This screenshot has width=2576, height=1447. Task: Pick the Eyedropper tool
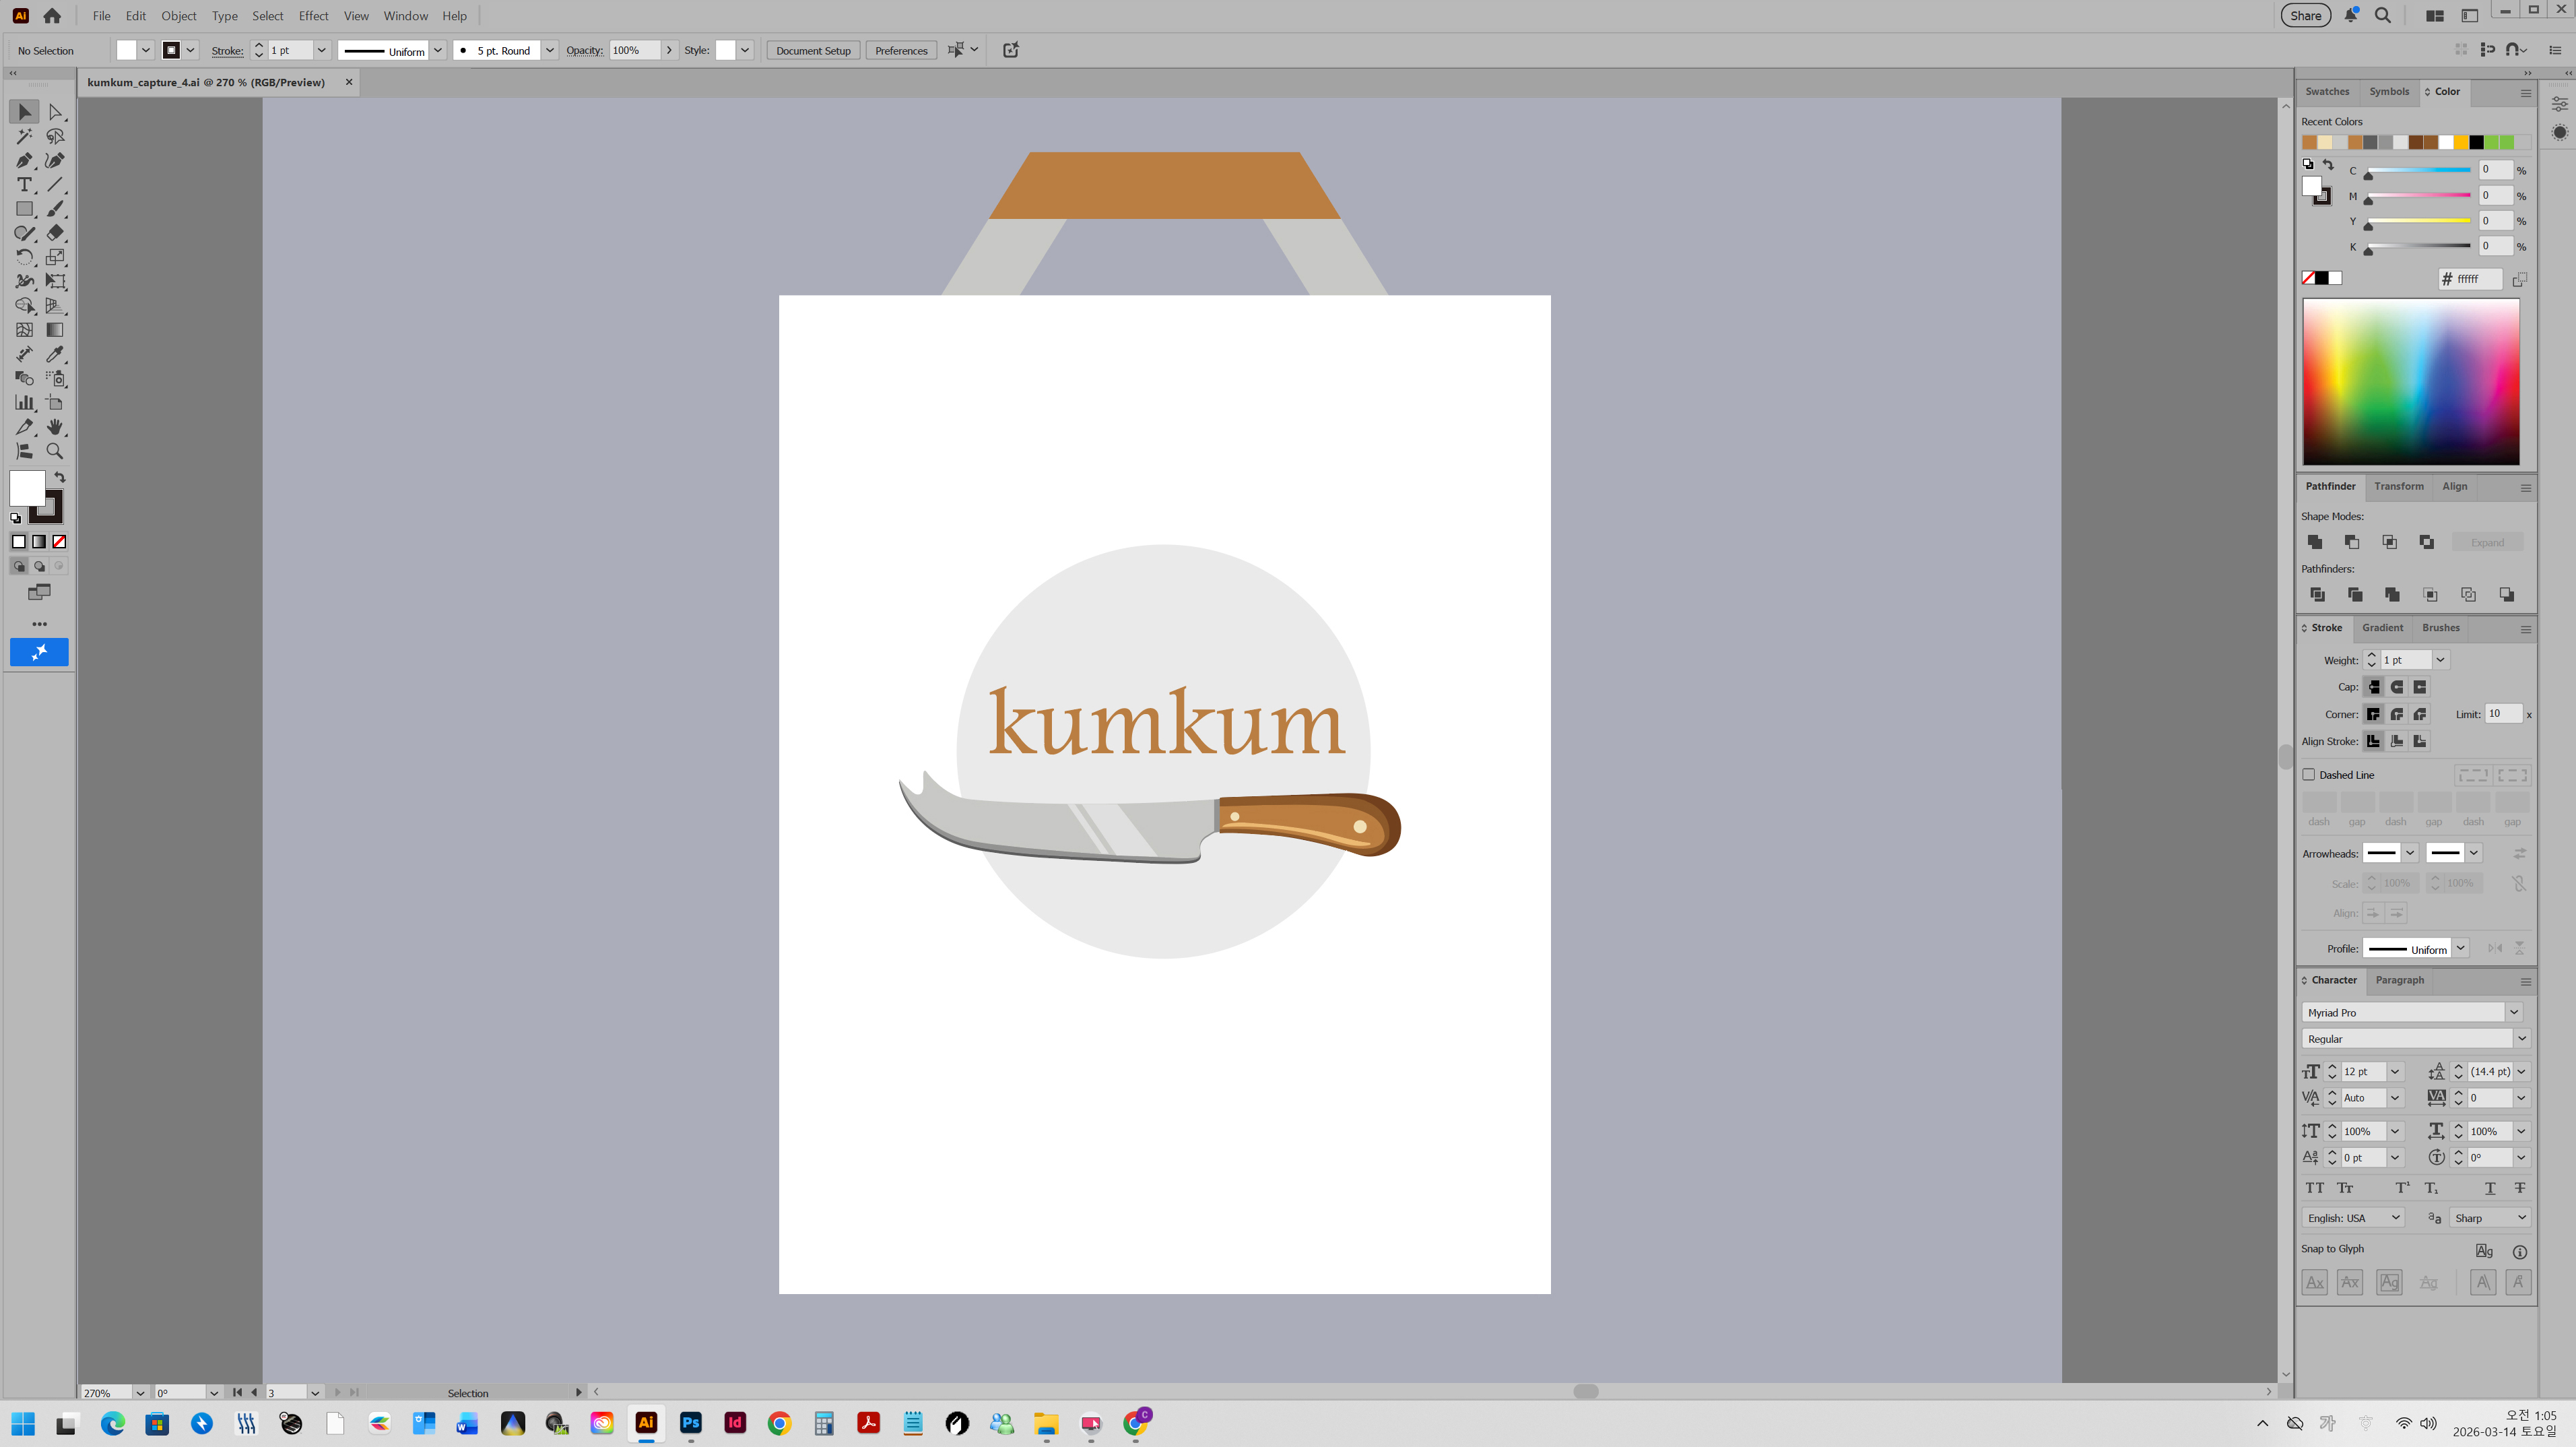(55, 354)
